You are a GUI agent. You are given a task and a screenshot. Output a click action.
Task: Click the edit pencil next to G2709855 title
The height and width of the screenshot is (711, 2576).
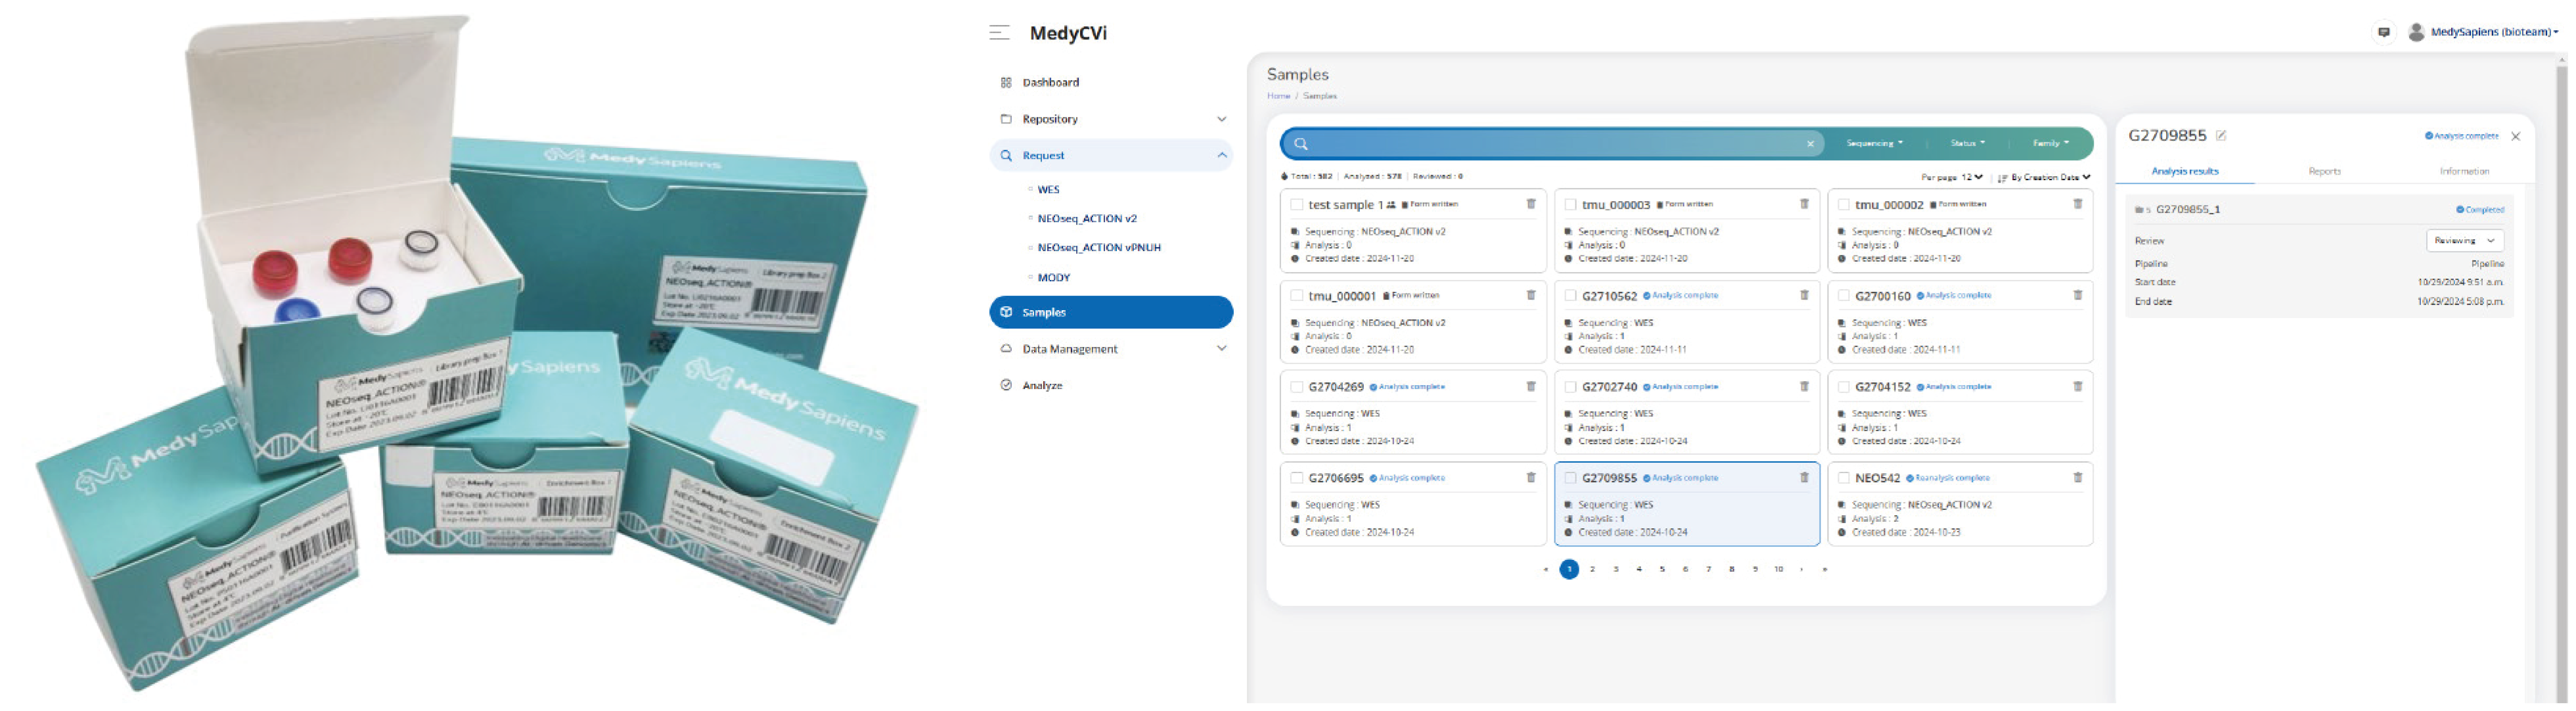[x=2220, y=135]
